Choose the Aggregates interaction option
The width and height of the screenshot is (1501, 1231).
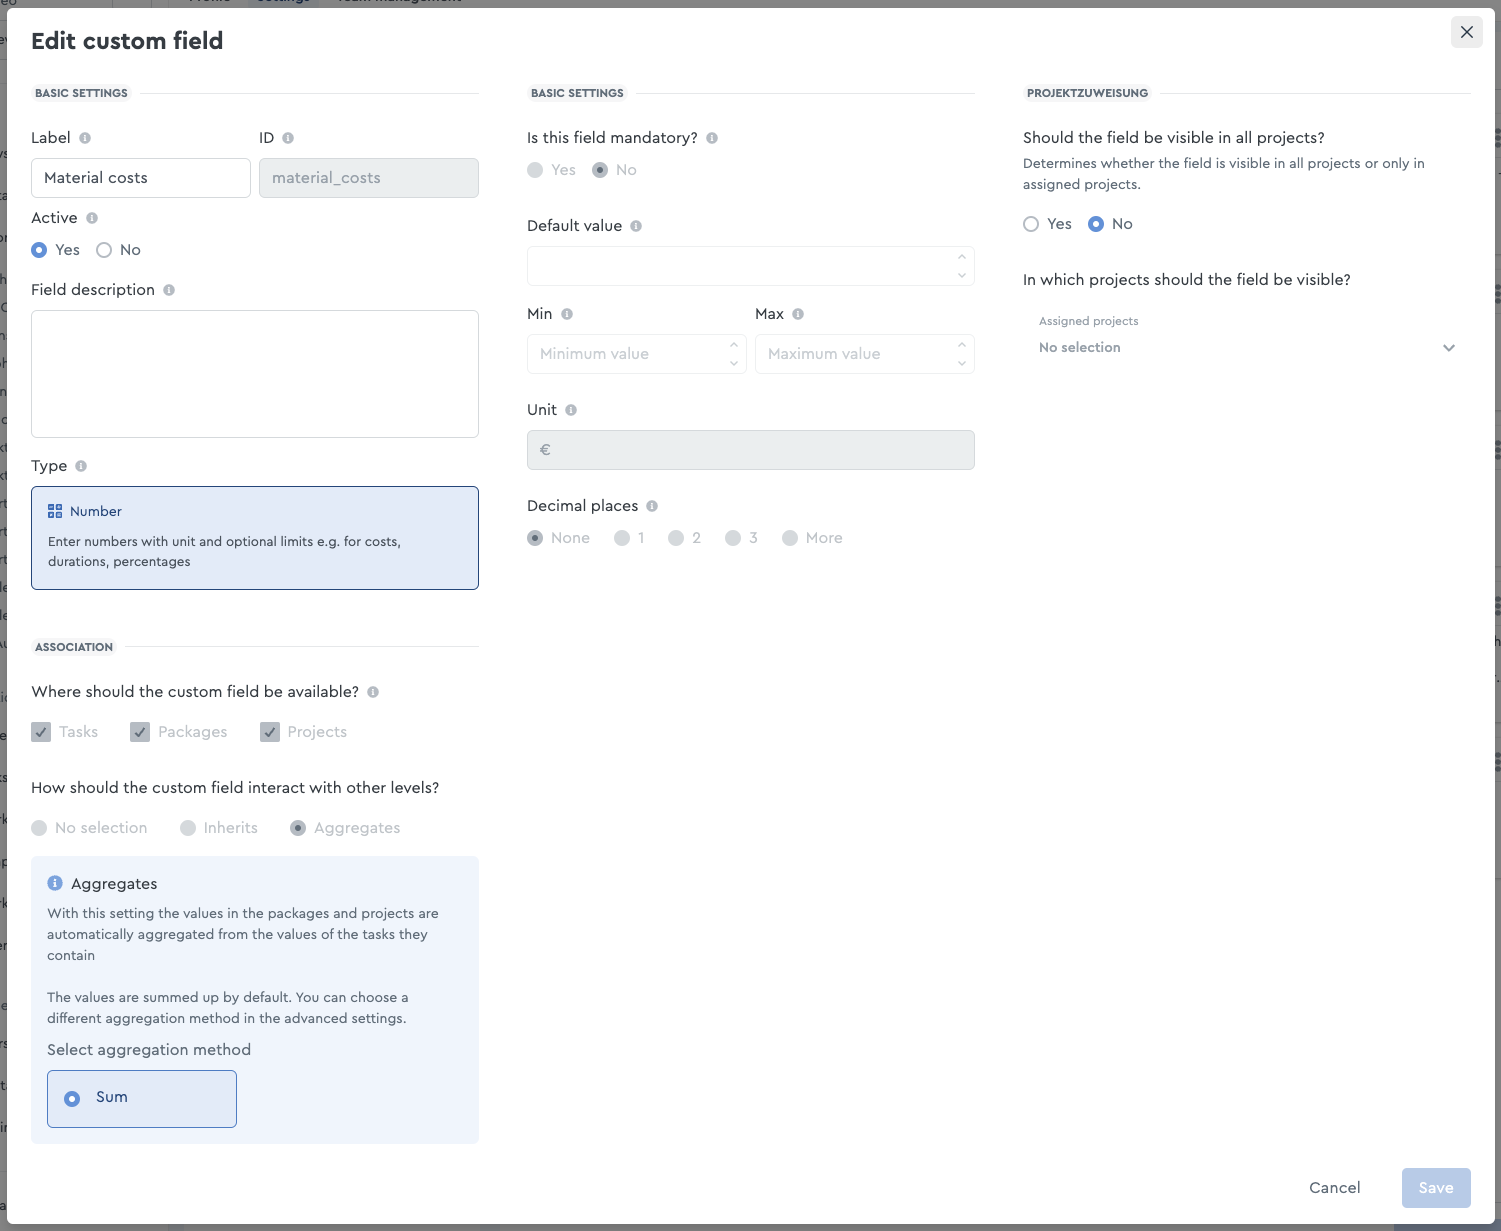298,828
